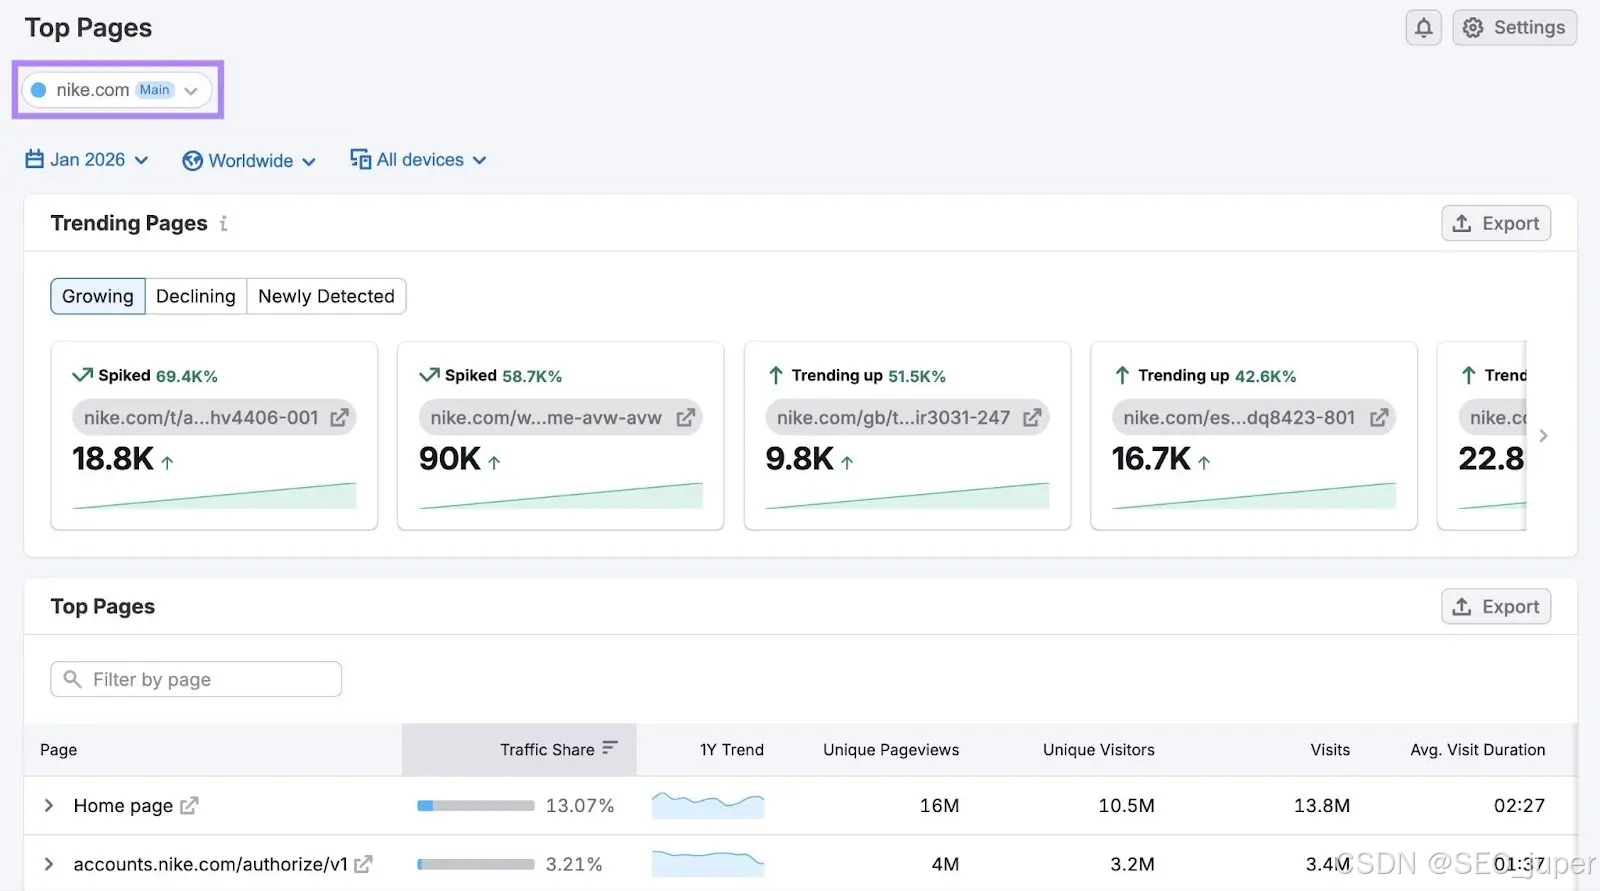Export the Trending Pages data

(x=1496, y=224)
